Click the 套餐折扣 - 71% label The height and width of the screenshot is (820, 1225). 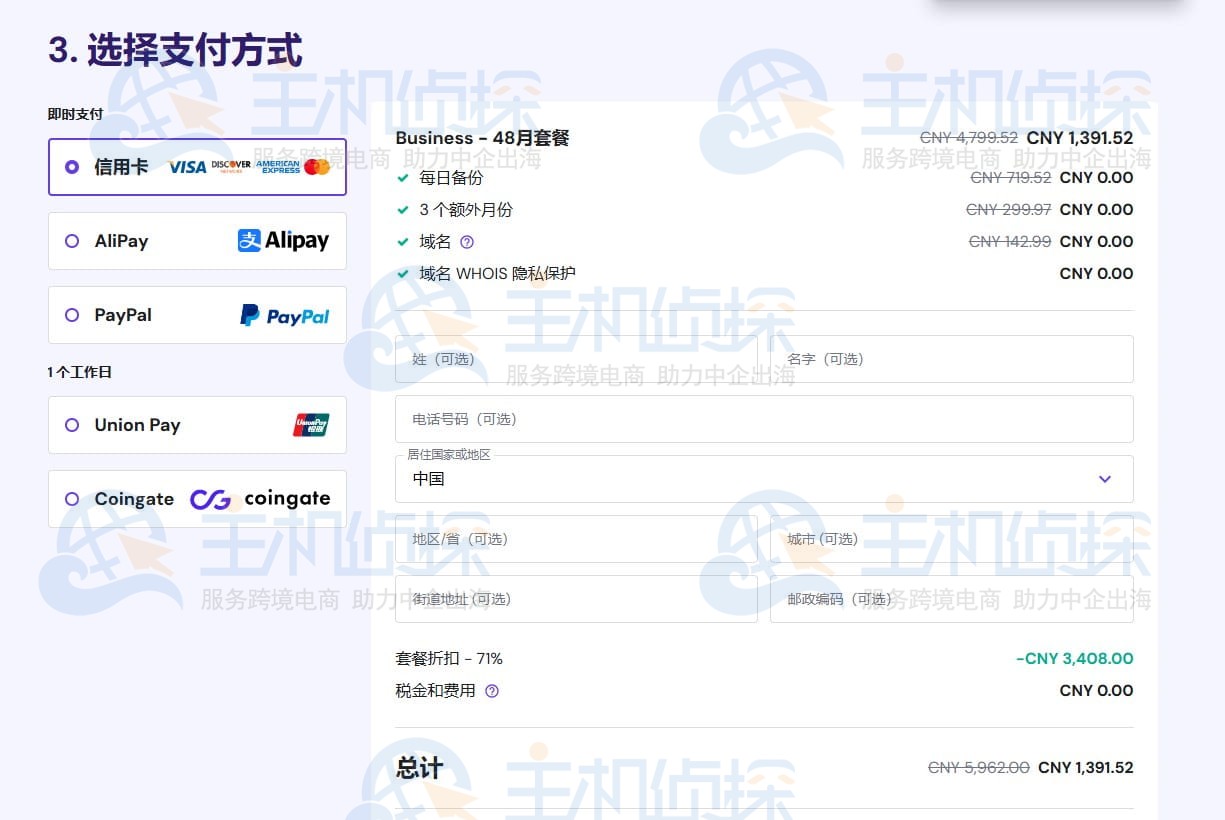[x=449, y=659]
